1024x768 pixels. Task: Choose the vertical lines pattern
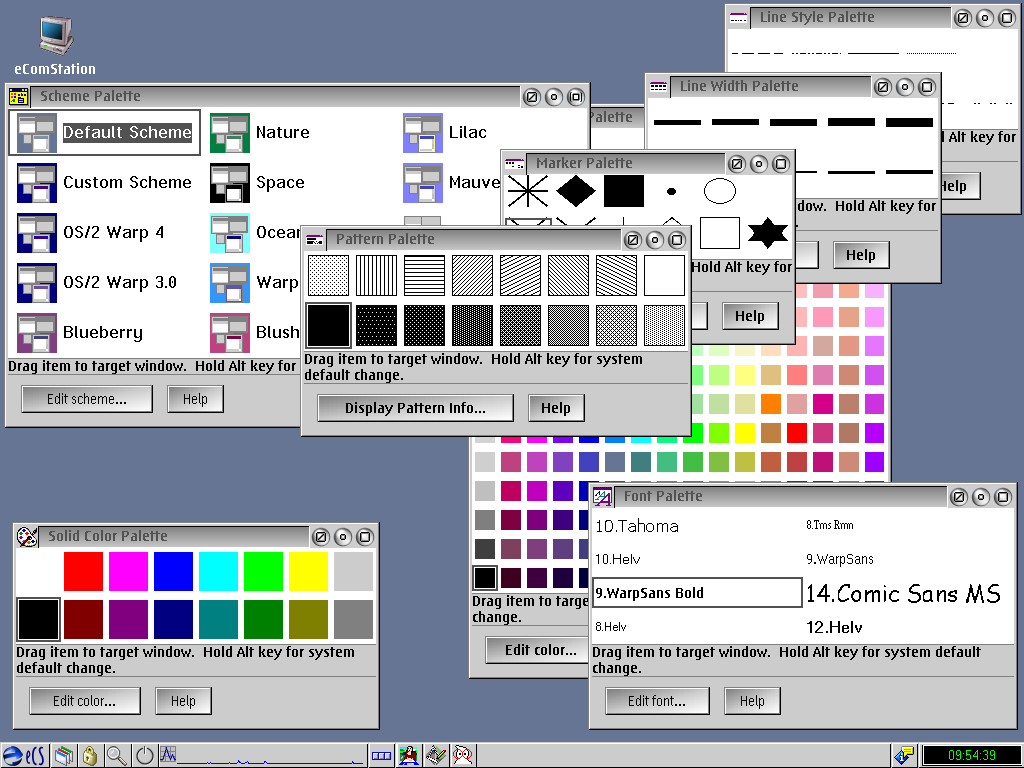(376, 276)
